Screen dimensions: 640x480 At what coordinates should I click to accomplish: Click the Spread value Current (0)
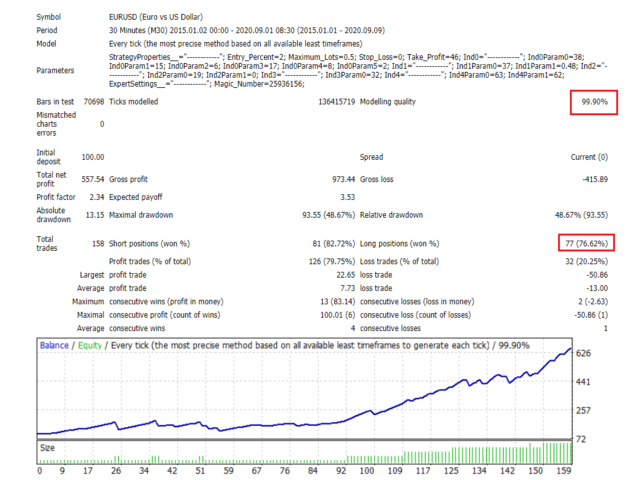[589, 157]
